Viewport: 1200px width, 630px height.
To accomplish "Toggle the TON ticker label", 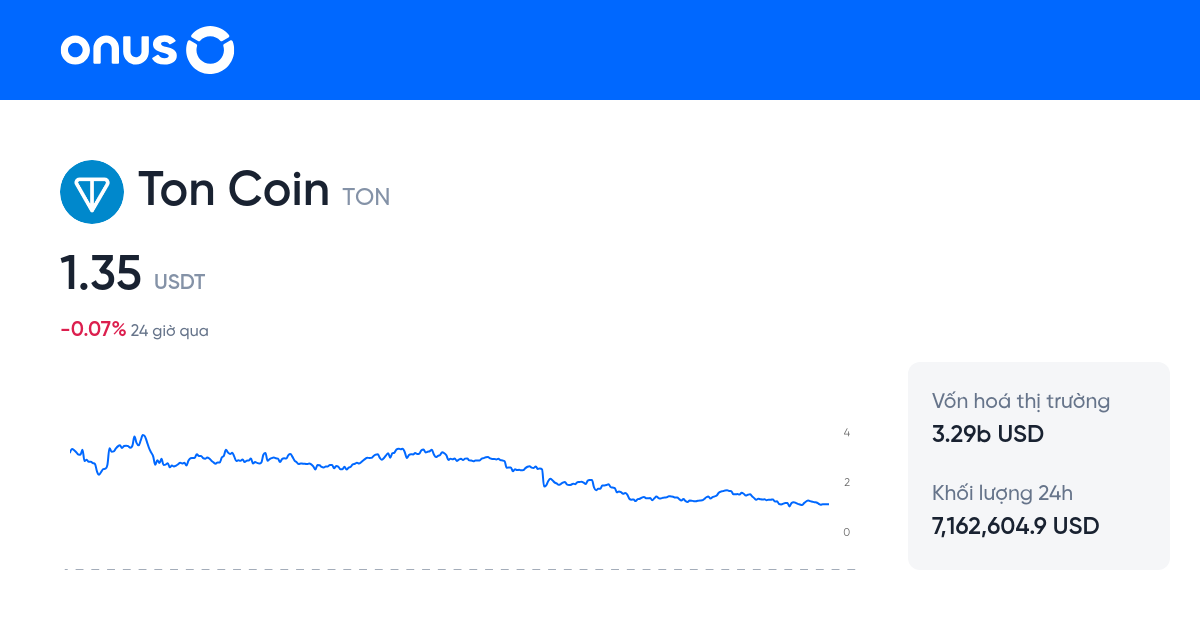I will pyautogui.click(x=366, y=196).
